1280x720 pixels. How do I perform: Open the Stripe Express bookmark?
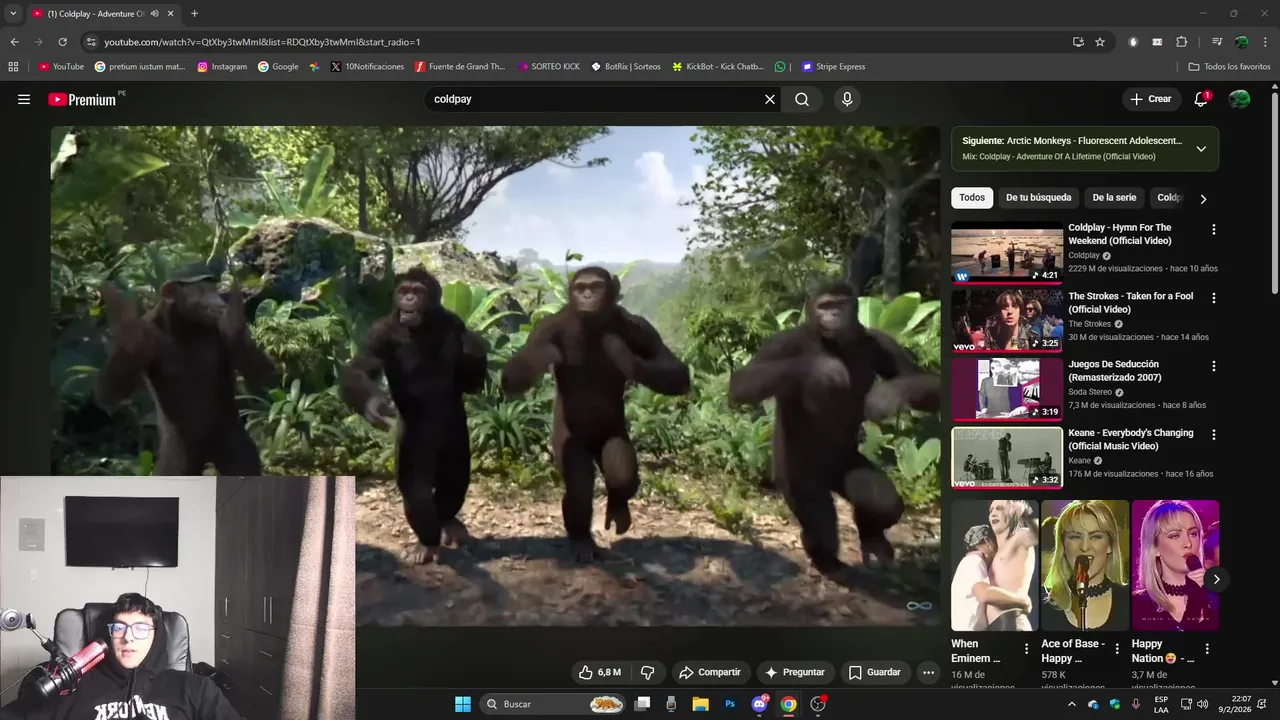833,67
